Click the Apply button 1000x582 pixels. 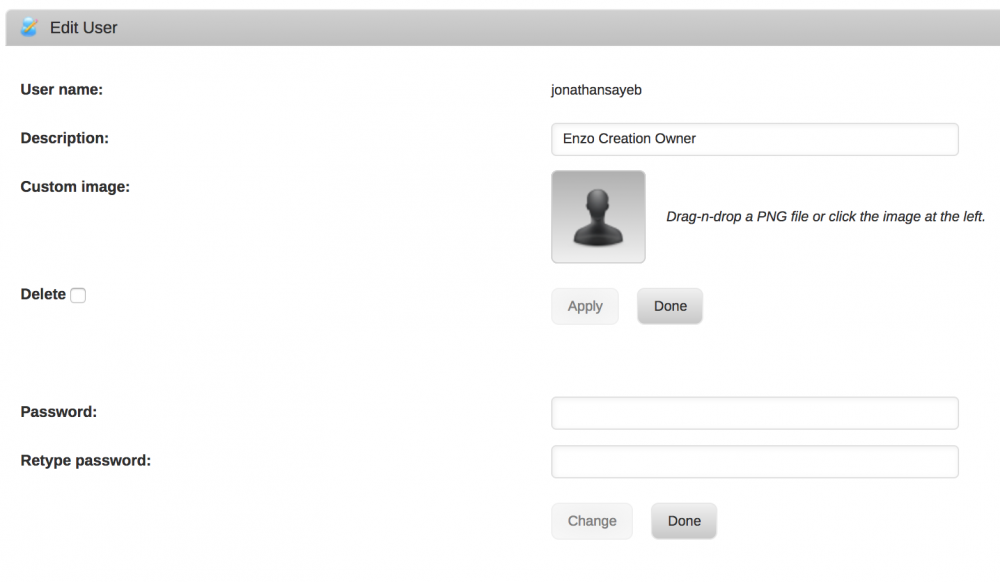(585, 306)
